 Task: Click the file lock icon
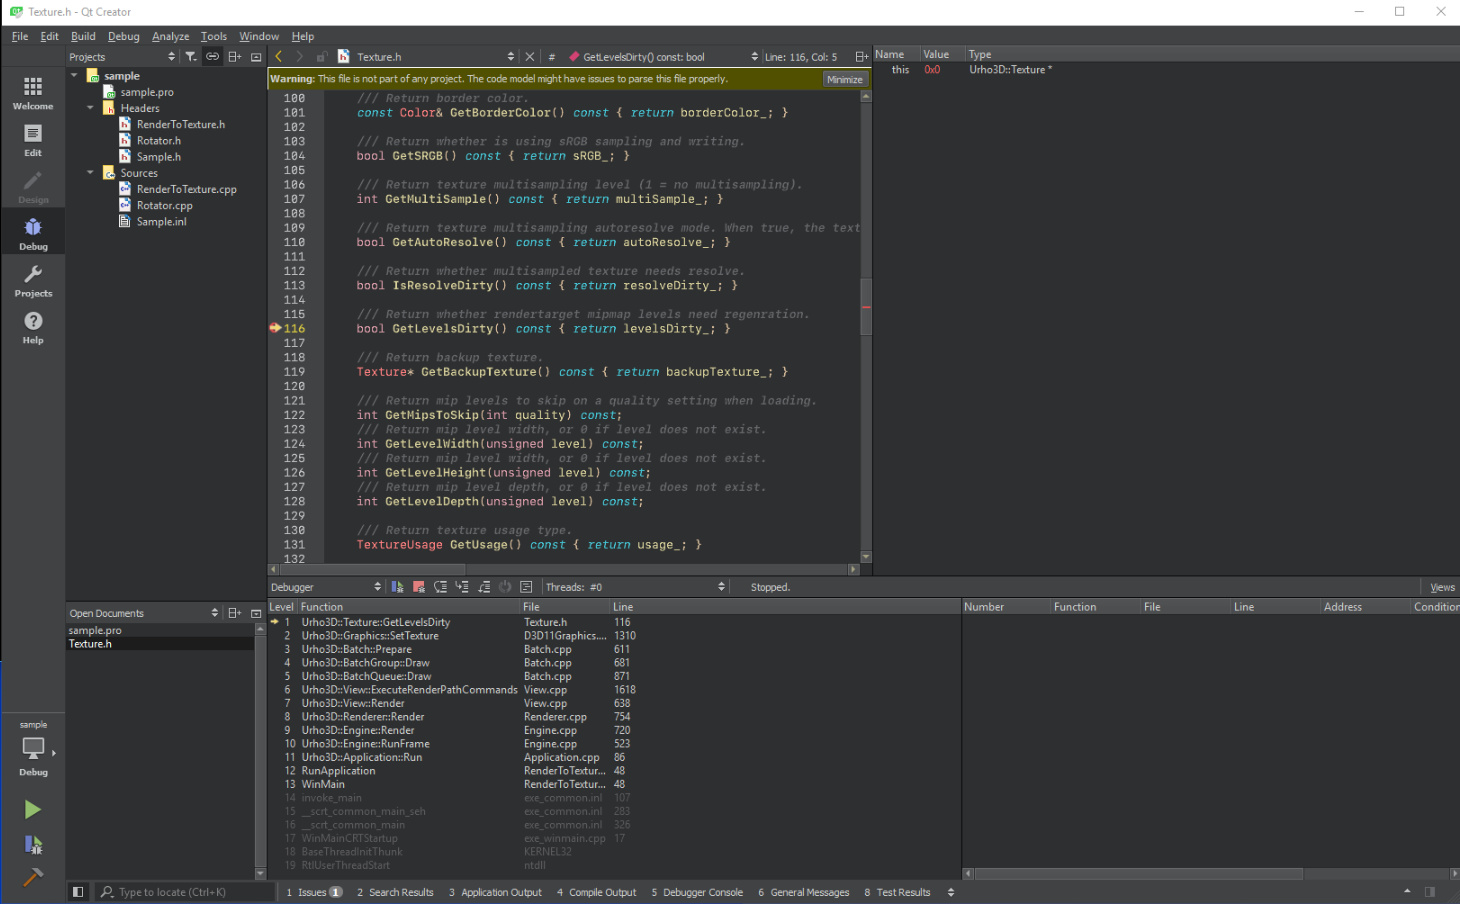click(321, 57)
